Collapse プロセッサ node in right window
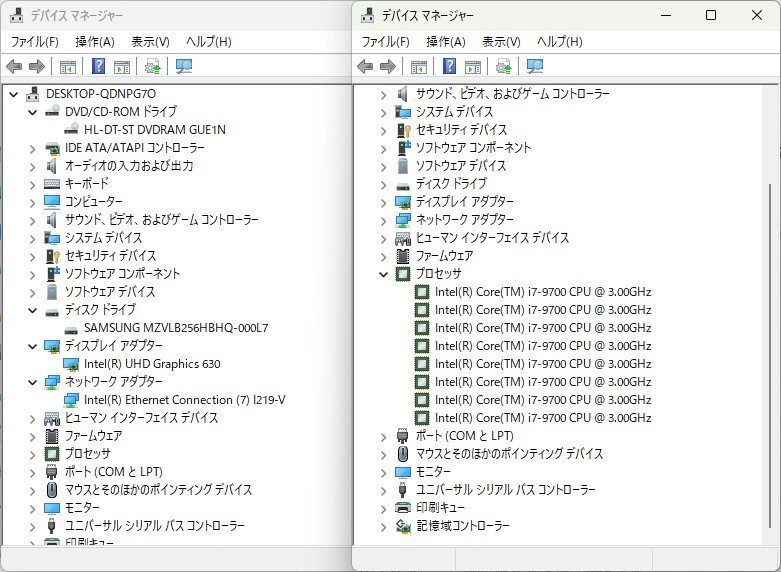 click(383, 274)
